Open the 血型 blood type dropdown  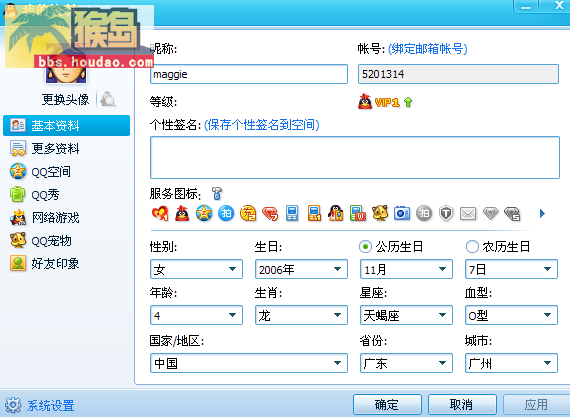(511, 315)
